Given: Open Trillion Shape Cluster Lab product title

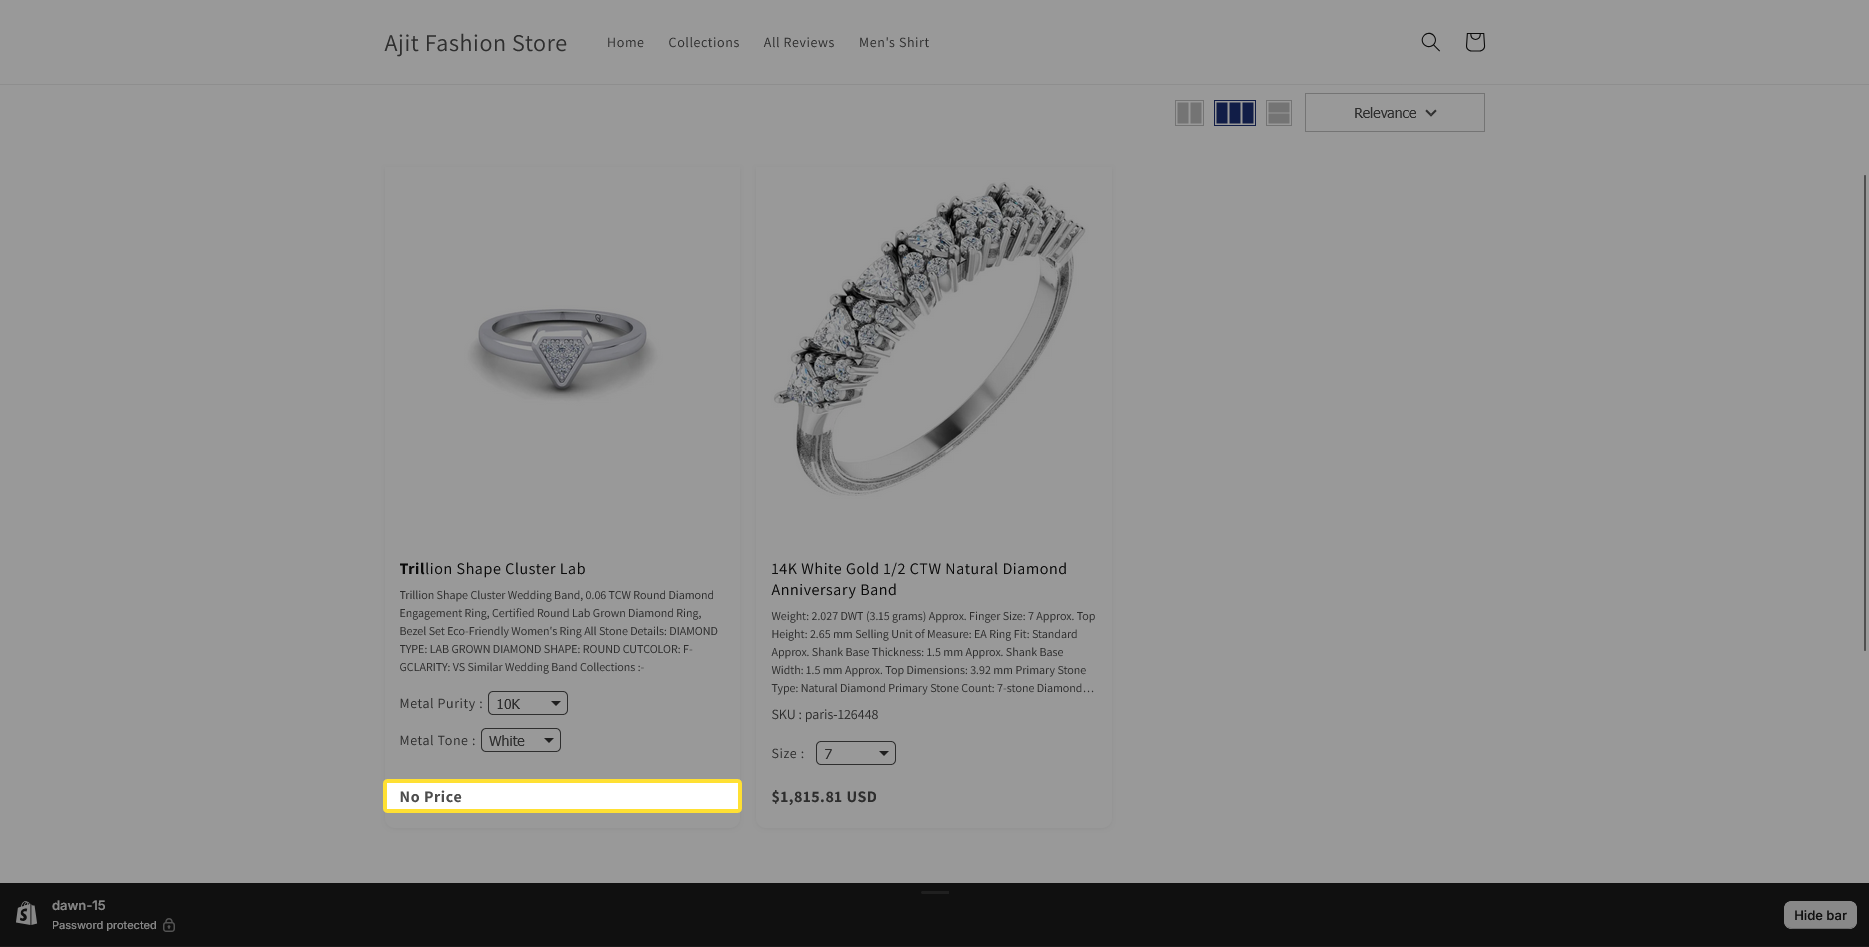Looking at the screenshot, I should click(x=492, y=569).
